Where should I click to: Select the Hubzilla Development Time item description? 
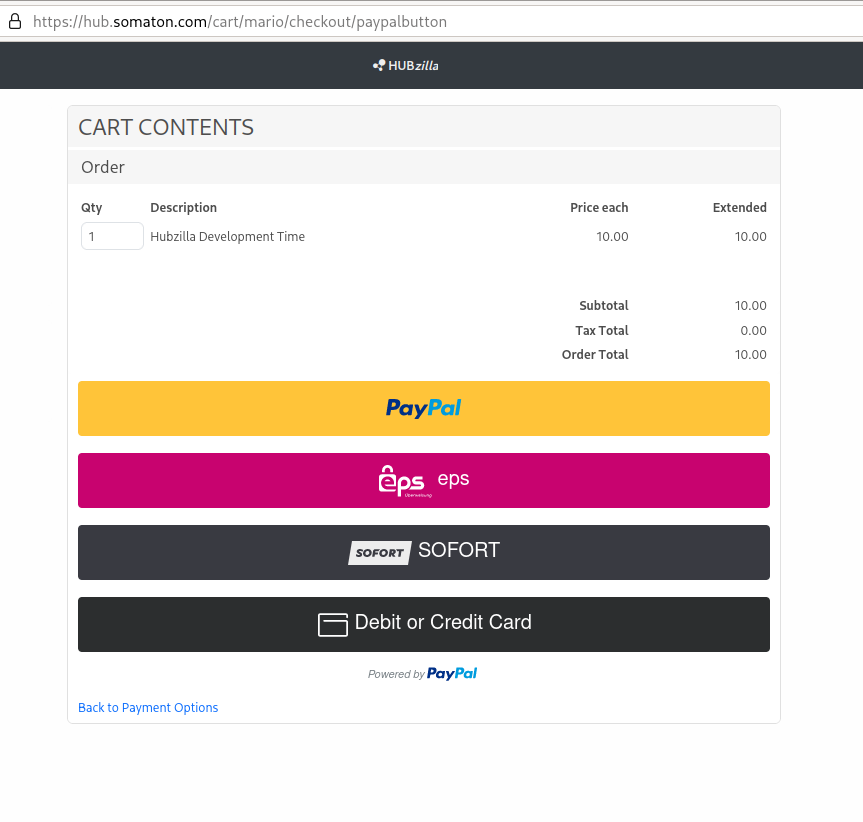point(227,237)
